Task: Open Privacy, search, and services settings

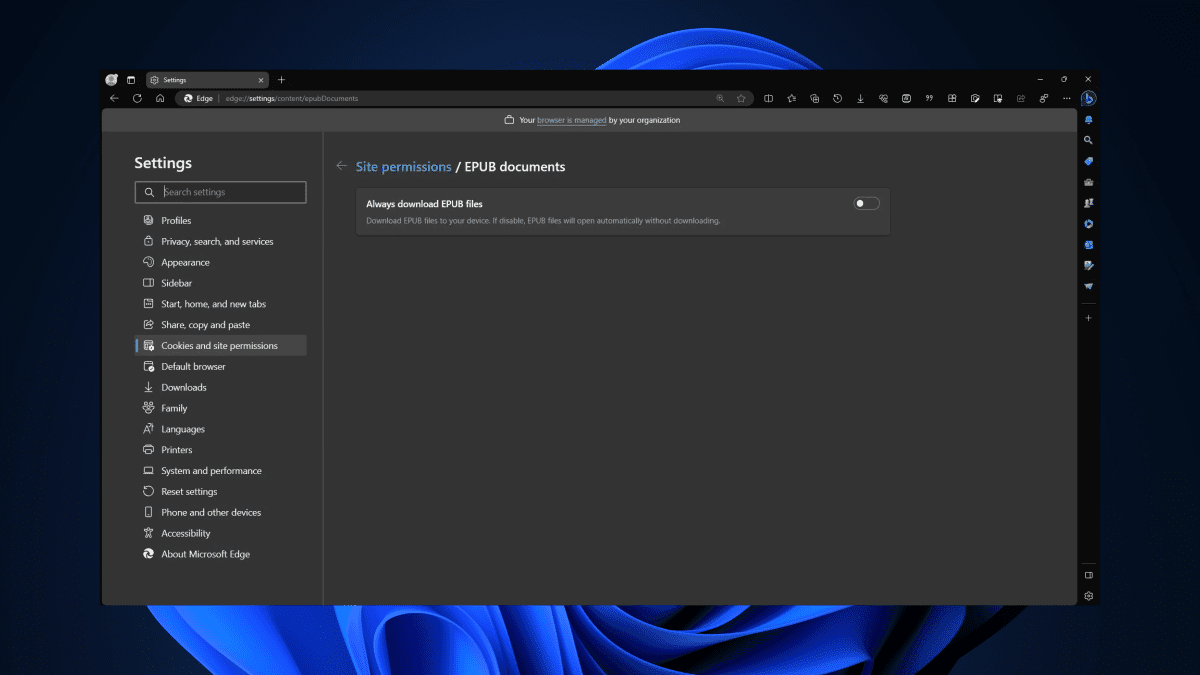Action: tap(217, 242)
